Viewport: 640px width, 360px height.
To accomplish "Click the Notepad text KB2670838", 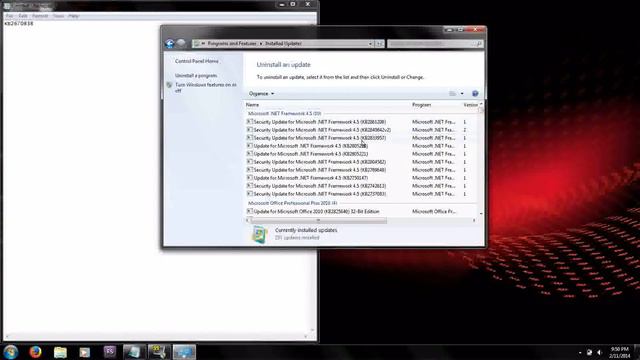I will point(19,24).
